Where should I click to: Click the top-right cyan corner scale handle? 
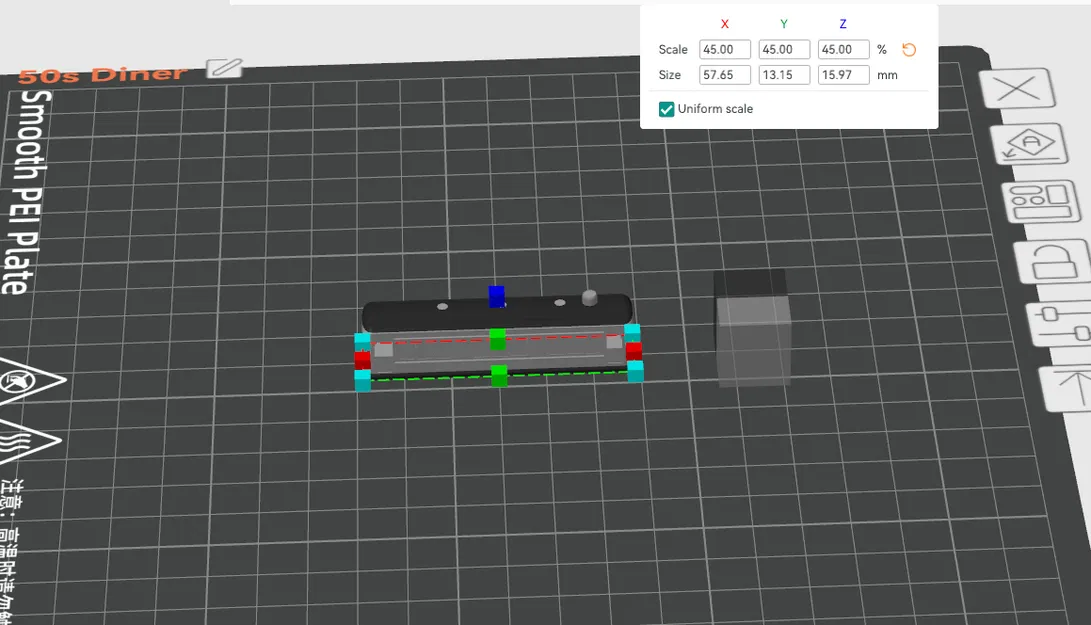(632, 332)
